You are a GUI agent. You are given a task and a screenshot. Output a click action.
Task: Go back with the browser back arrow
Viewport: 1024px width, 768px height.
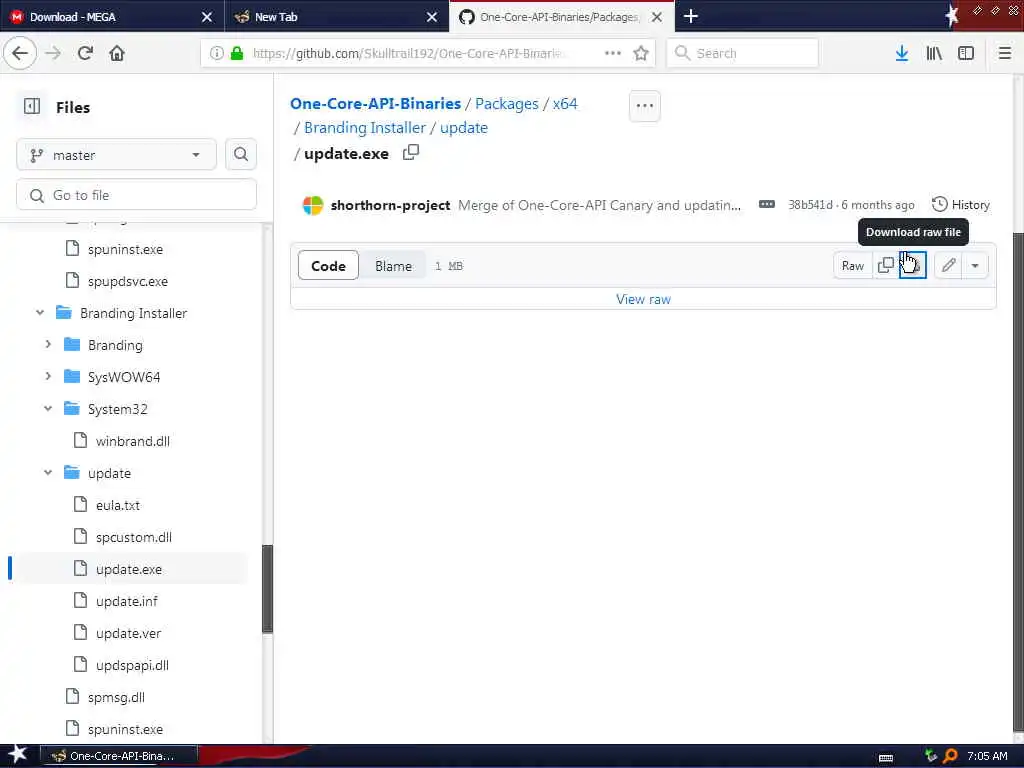click(x=20, y=53)
